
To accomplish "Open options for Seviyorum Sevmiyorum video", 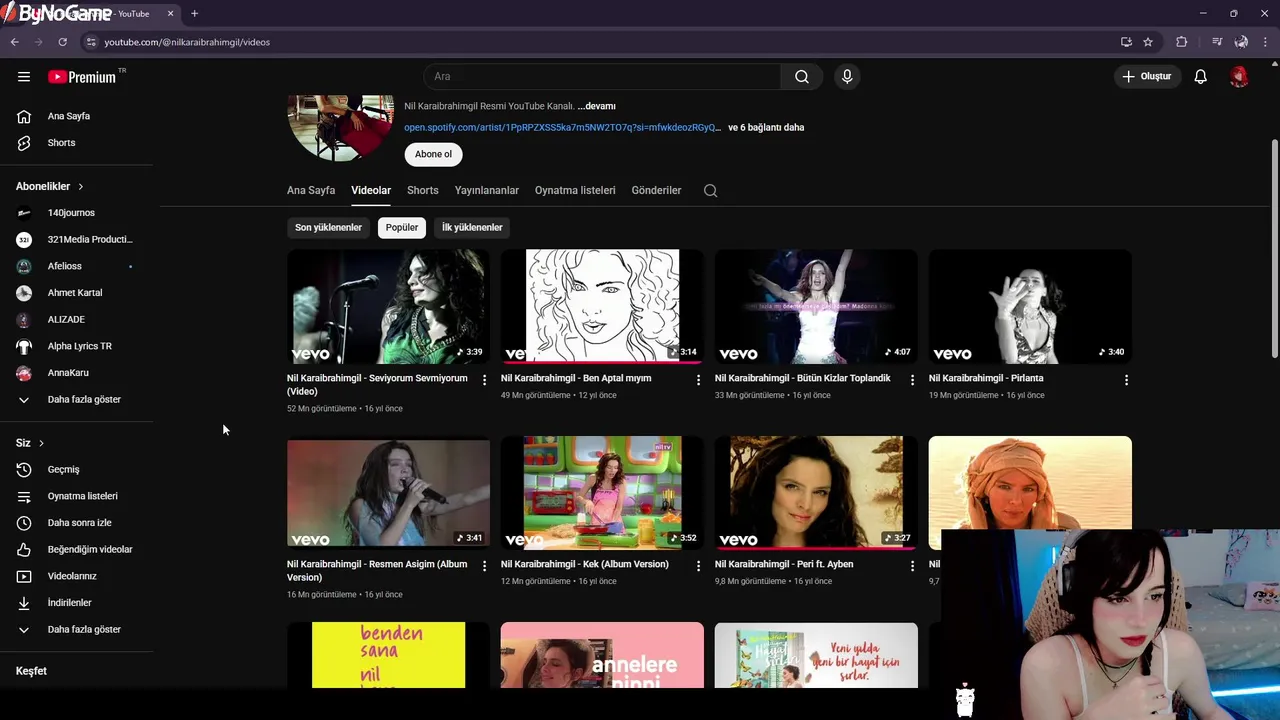I will coord(484,380).
